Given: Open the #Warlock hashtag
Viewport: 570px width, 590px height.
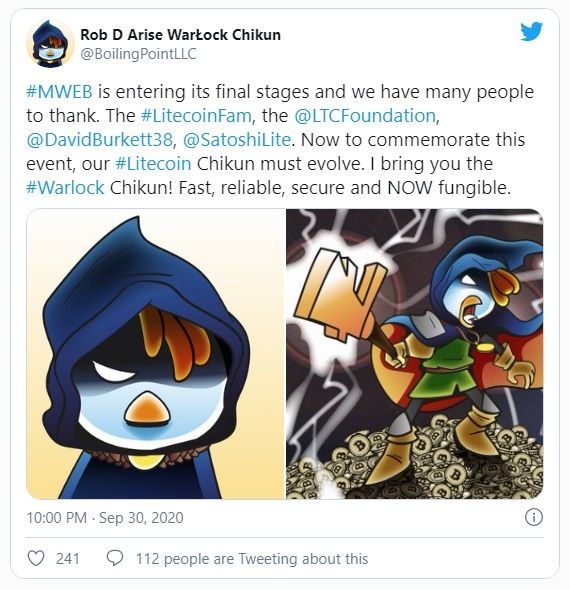Looking at the screenshot, I should (65, 188).
